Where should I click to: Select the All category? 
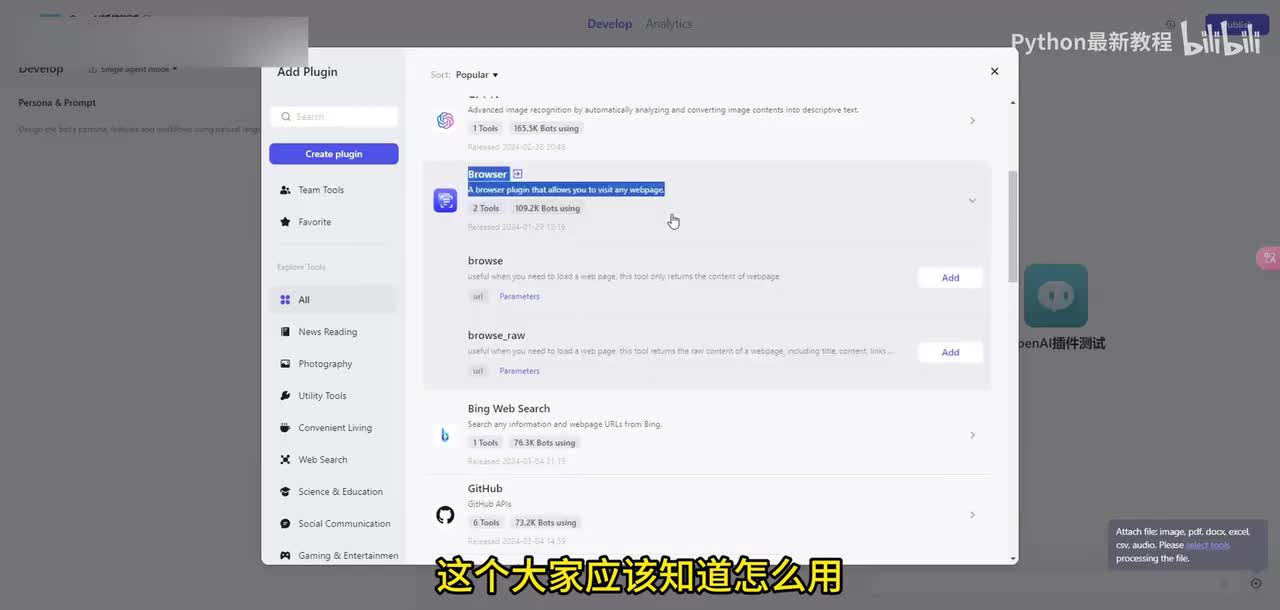tap(334, 300)
